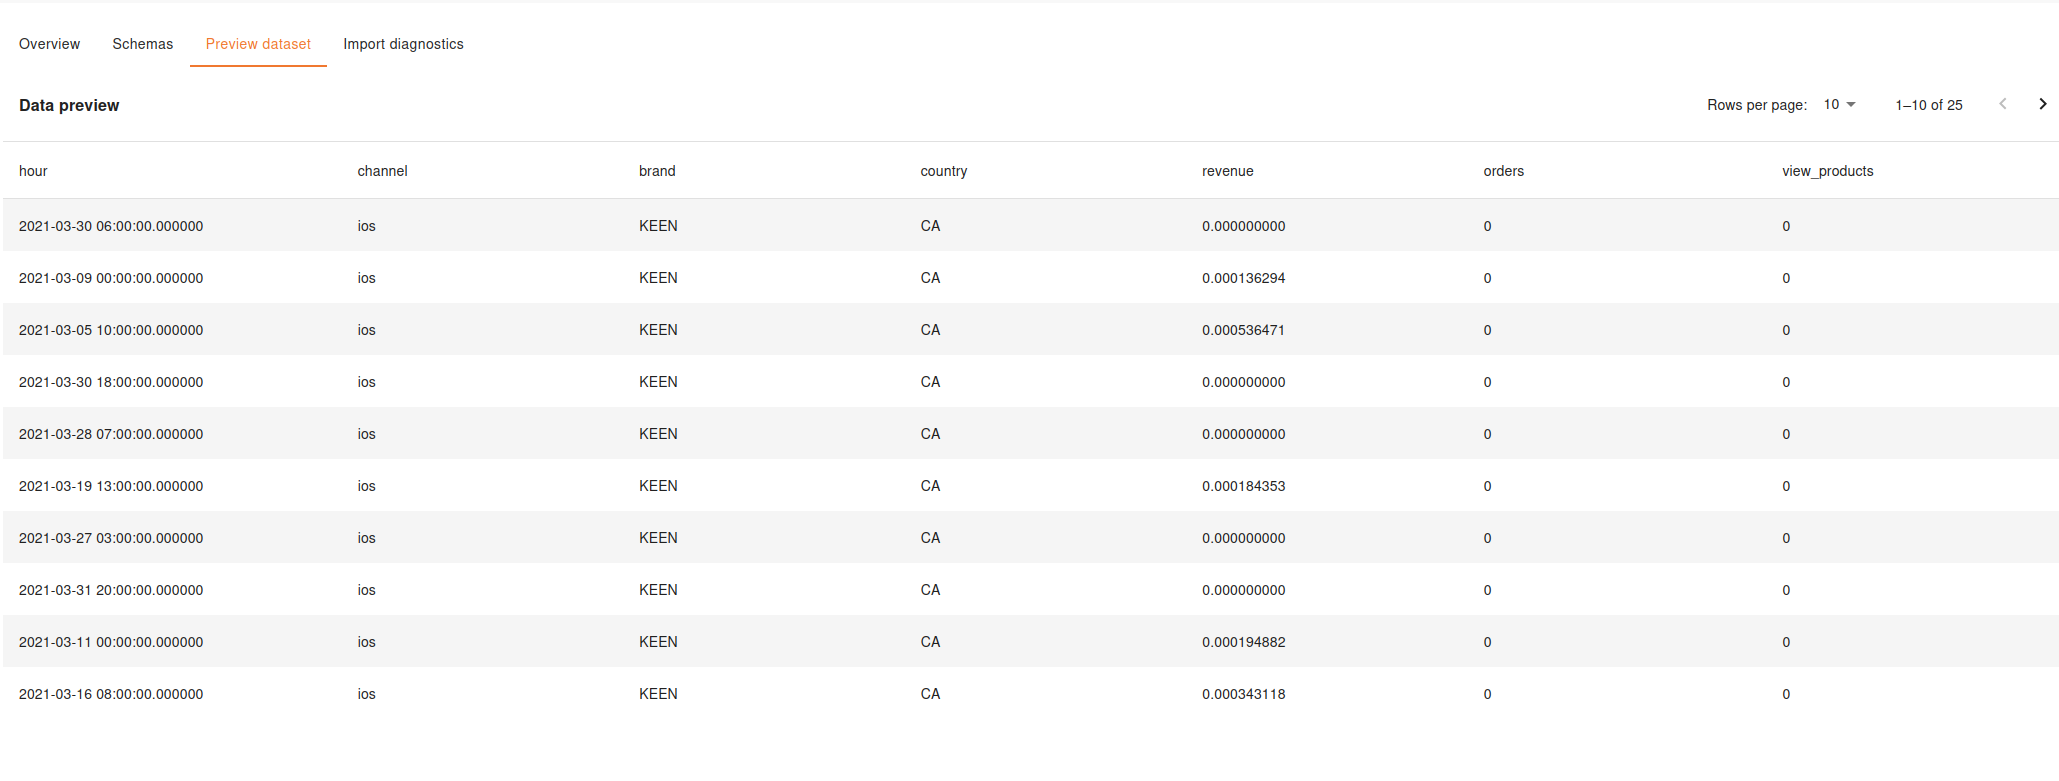Select the 2021-03-11 00:00:00.000000 hour cell
Screen dimensions: 2059x781
[x=111, y=642]
